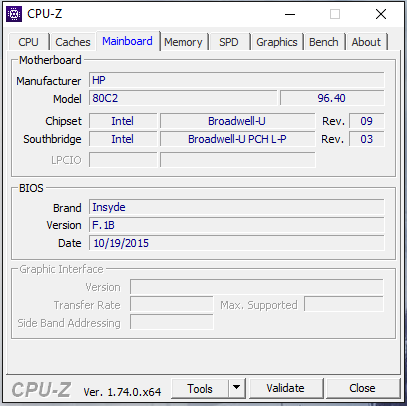Image resolution: width=407 pixels, height=406 pixels.
Task: Close the window with the X icon
Action: [381, 14]
